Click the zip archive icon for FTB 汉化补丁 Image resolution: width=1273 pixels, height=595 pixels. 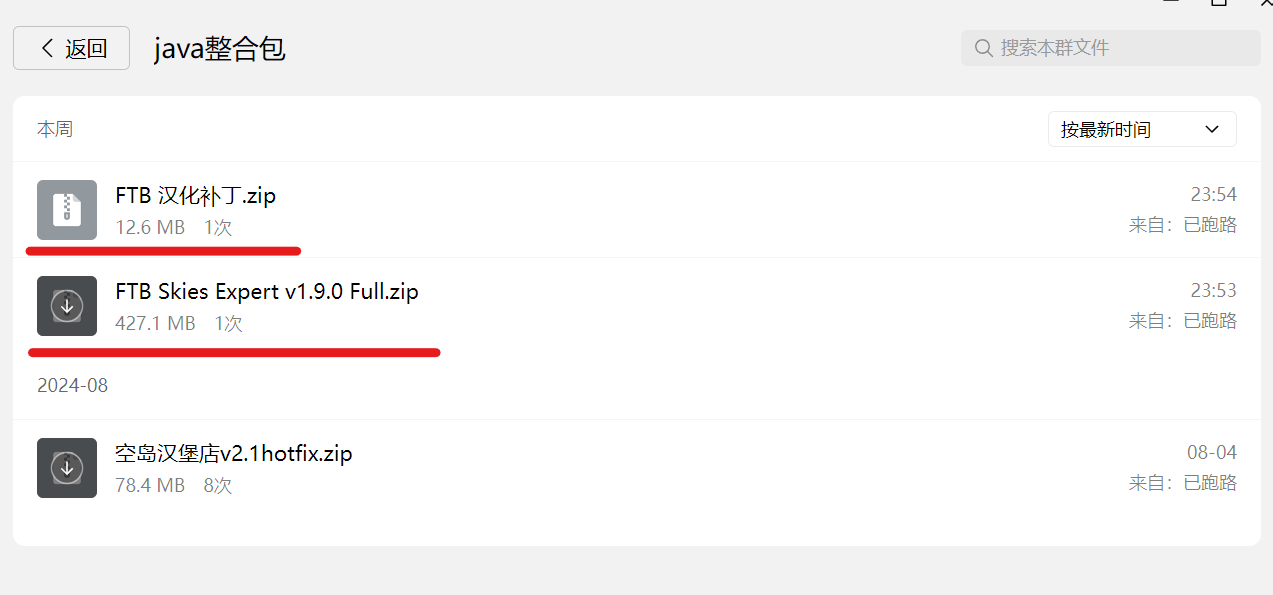point(67,210)
